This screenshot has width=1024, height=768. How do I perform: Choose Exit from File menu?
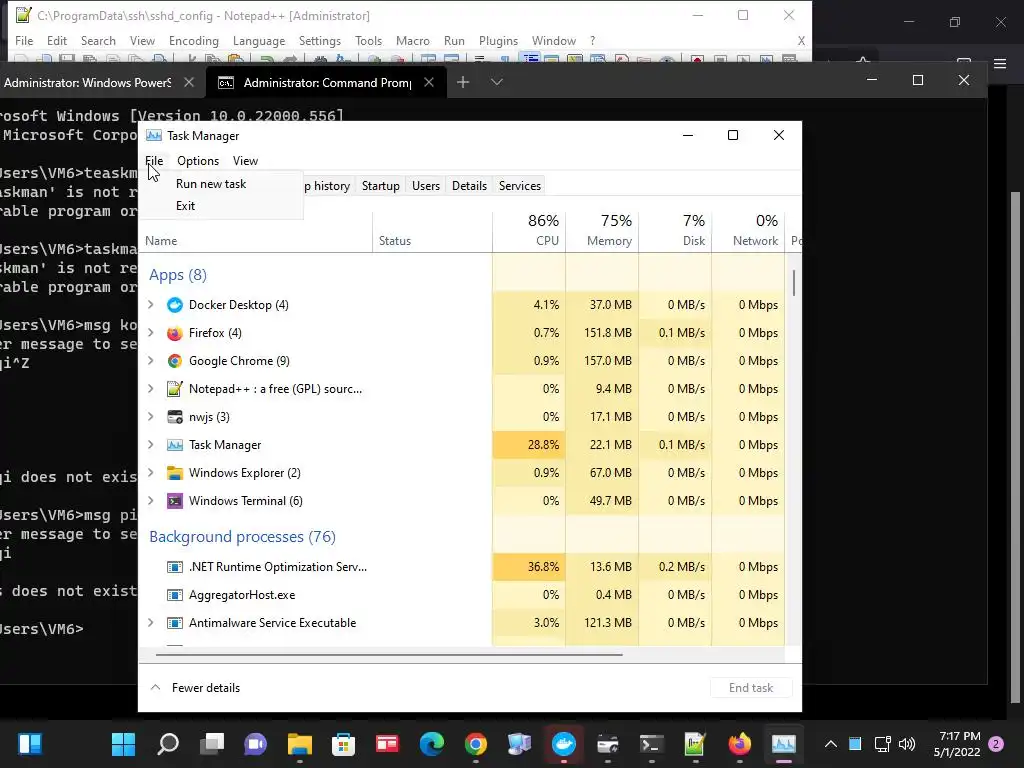coord(185,206)
